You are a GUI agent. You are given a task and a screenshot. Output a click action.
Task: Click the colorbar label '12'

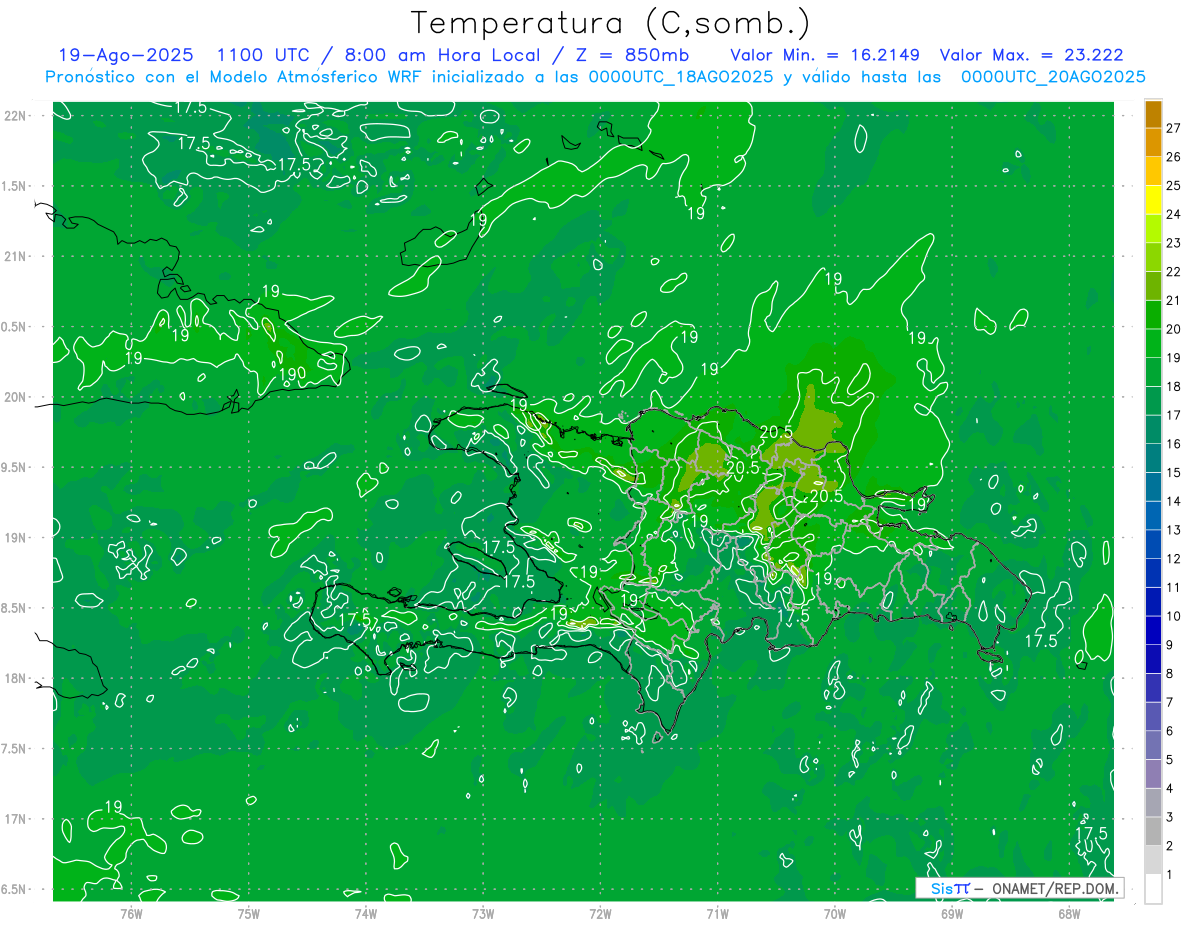[x=1173, y=559]
